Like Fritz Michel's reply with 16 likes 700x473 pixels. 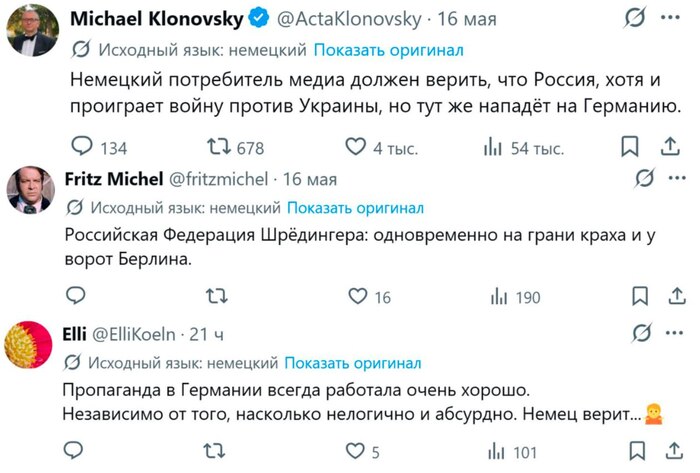click(x=358, y=296)
